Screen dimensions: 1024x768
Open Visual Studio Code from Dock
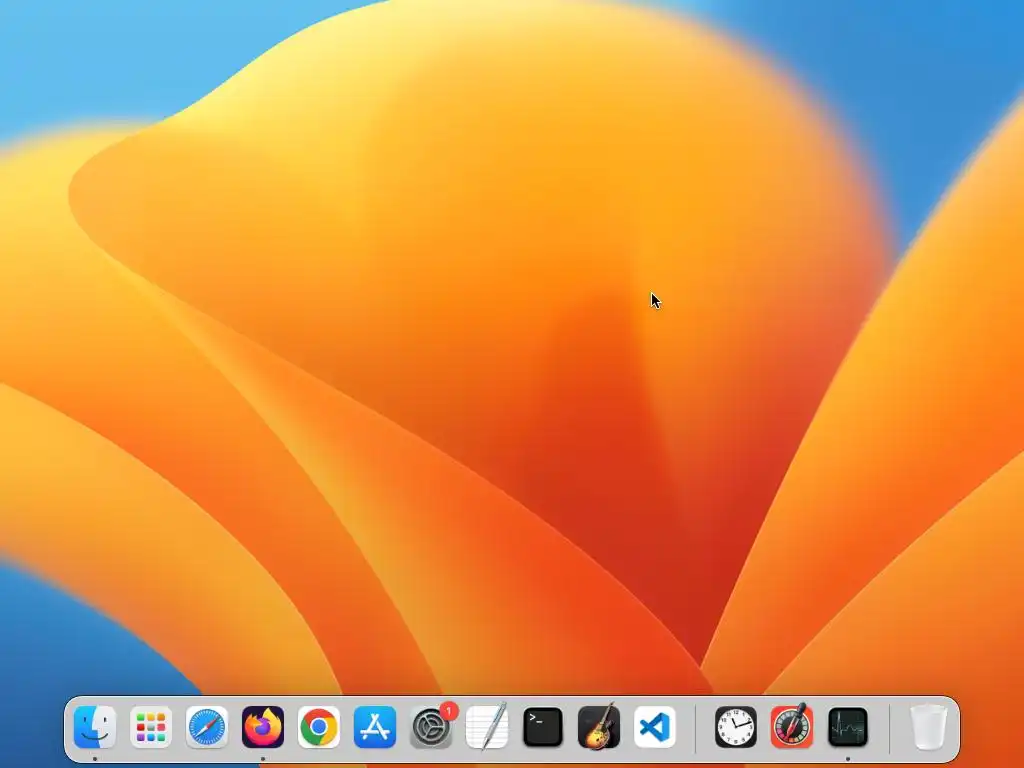[655, 727]
